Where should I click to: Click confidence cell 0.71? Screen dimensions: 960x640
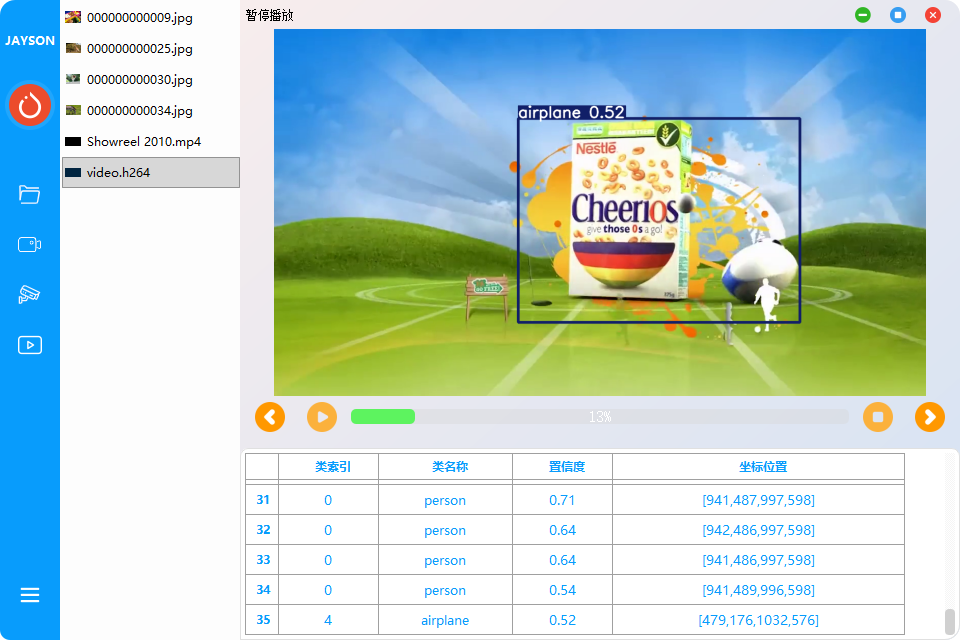coord(563,500)
